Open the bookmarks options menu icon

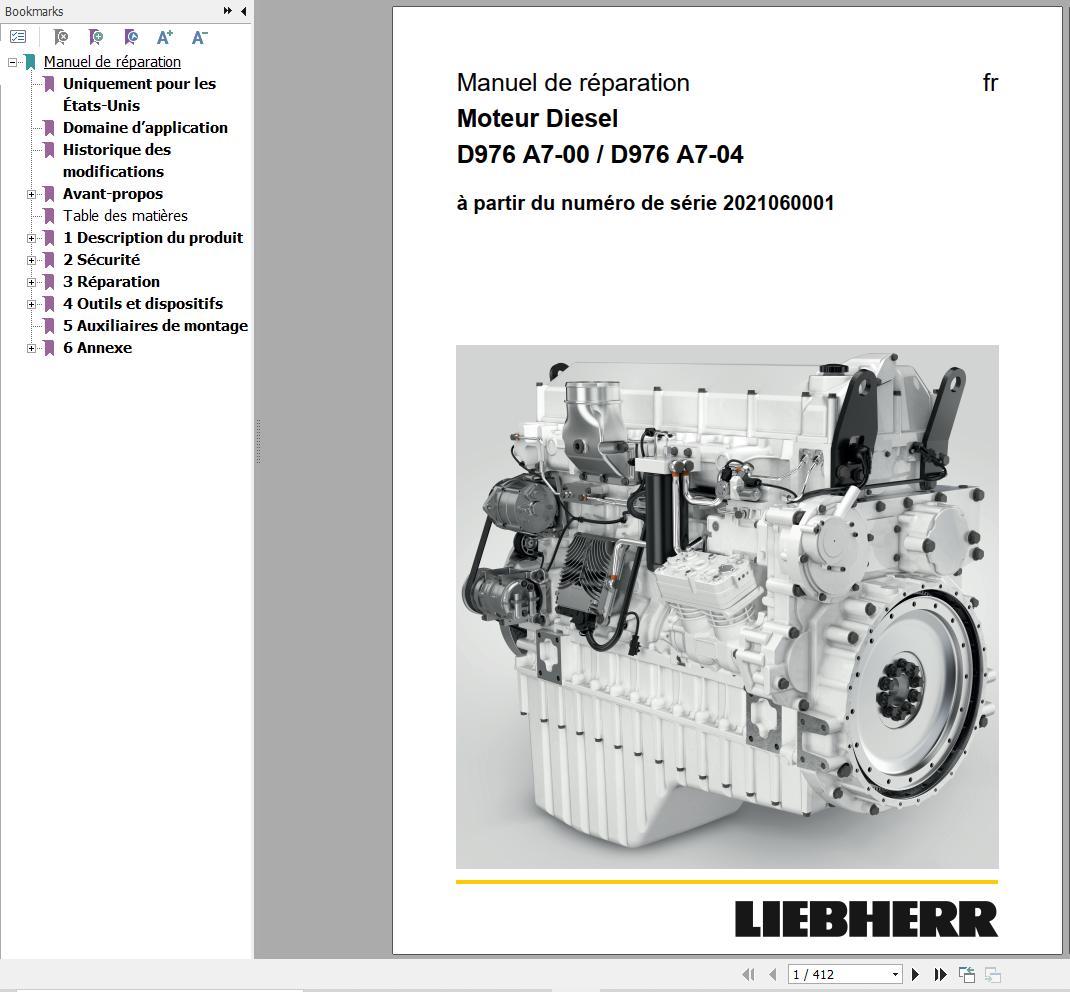click(18, 37)
